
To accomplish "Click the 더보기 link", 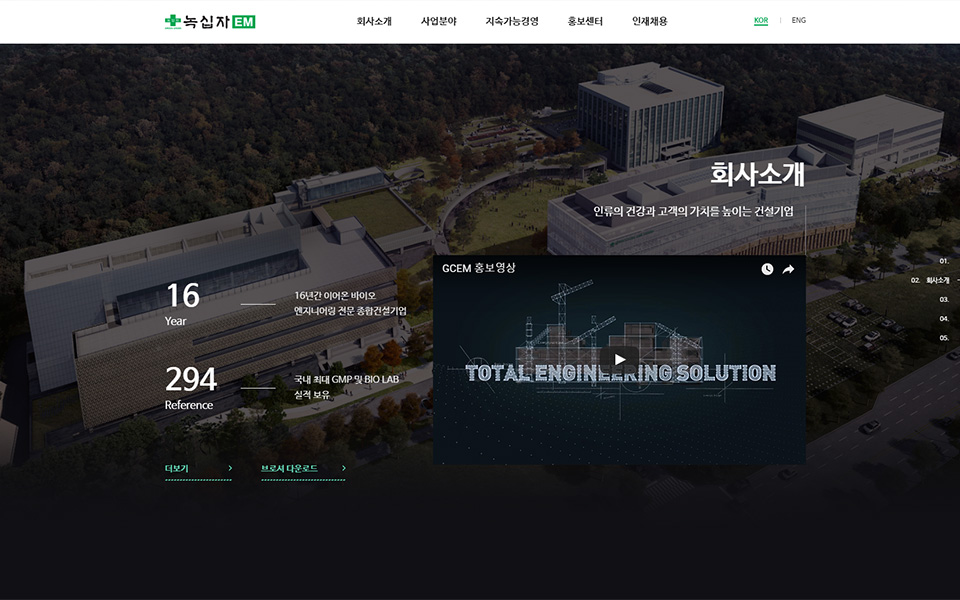I will 177,468.
